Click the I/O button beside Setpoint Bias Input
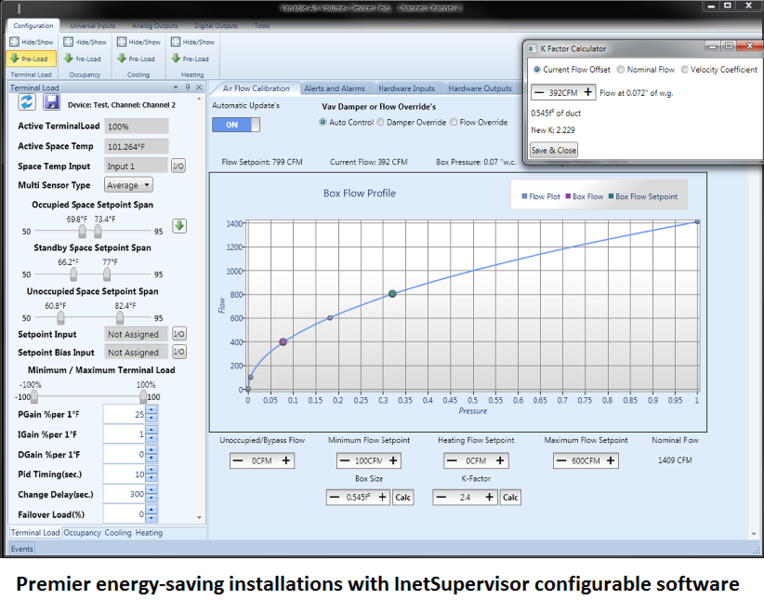This screenshot has height=600, width=764. click(x=179, y=352)
